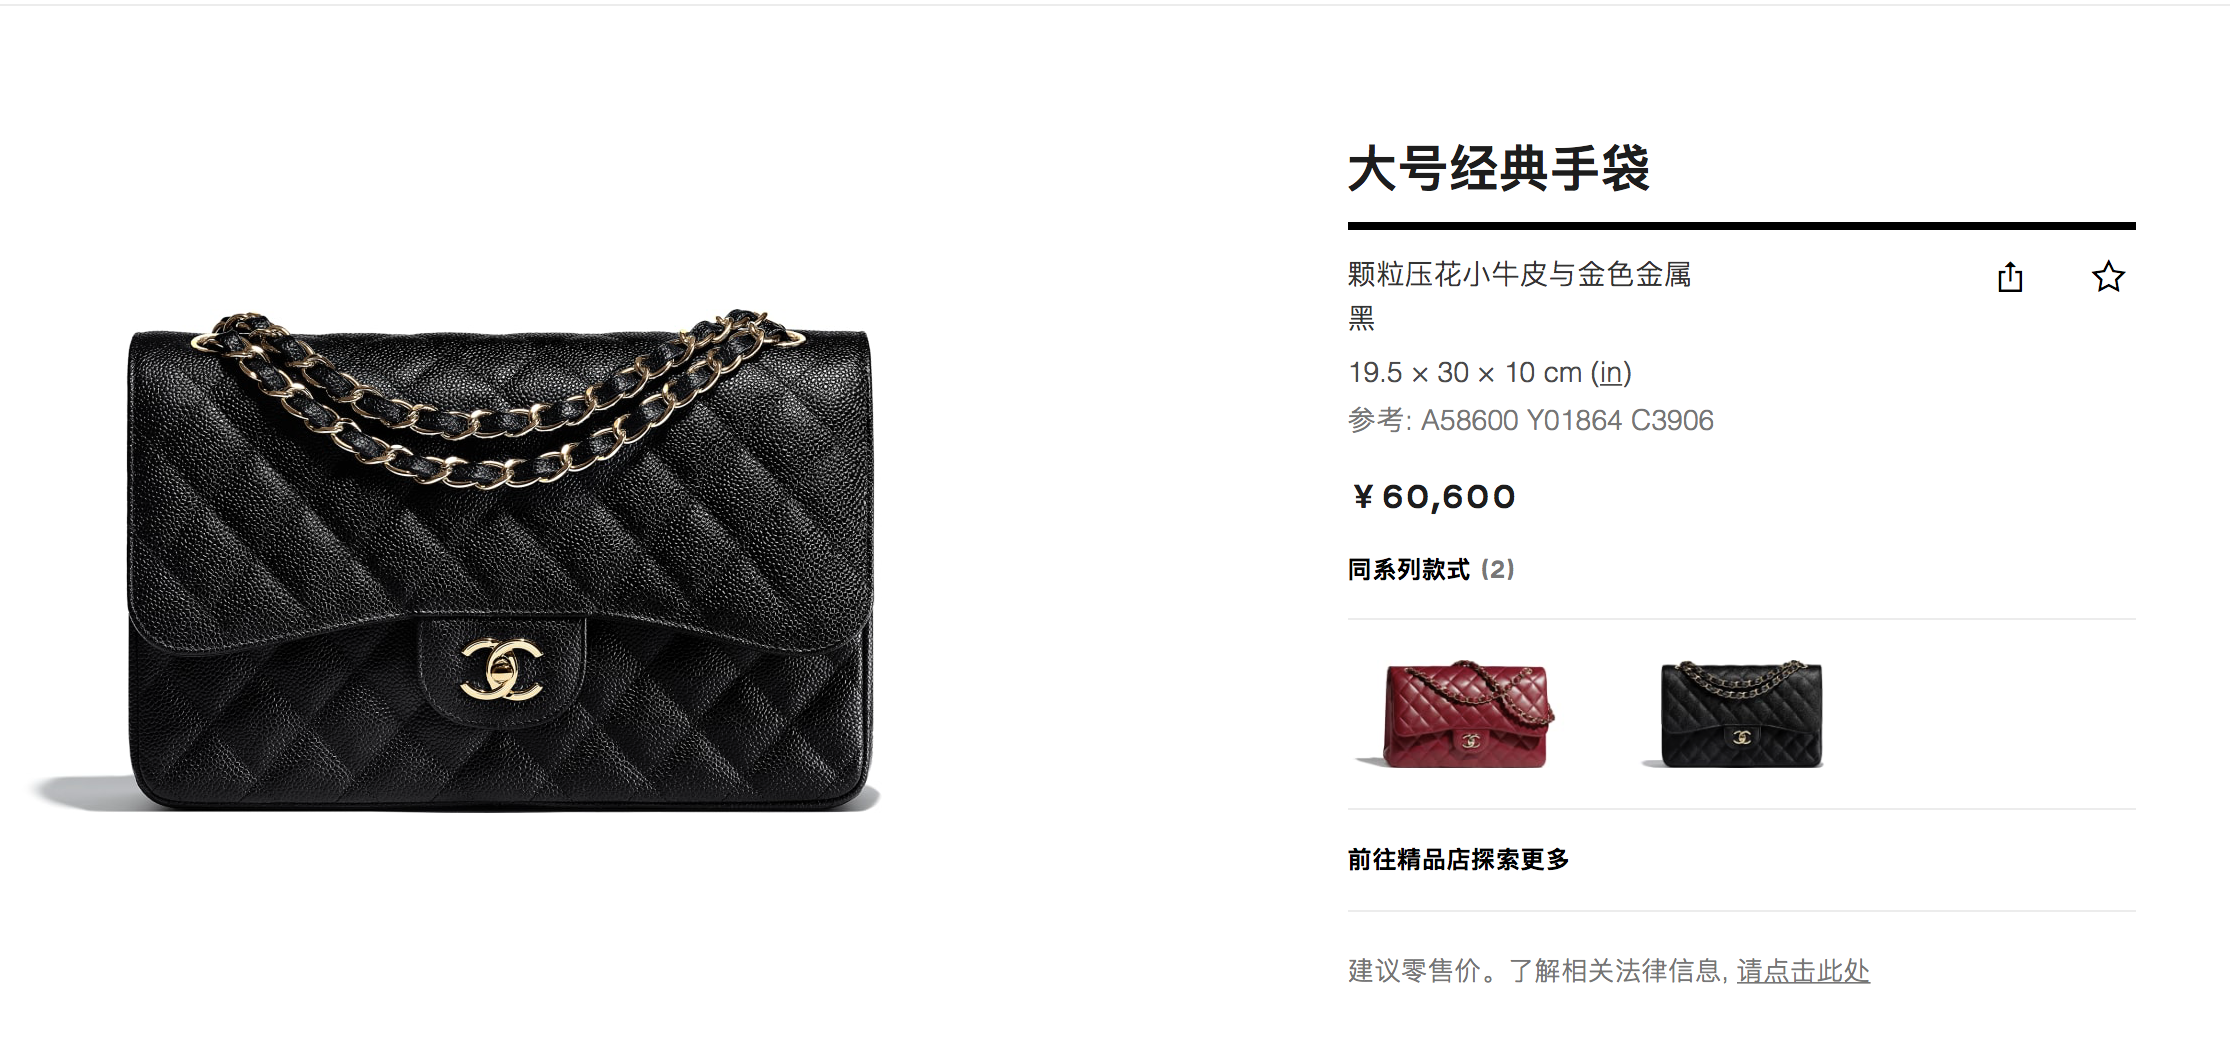2230x1050 pixels.
Task: Add the bag to favorites with the star icon
Action: click(x=2108, y=277)
